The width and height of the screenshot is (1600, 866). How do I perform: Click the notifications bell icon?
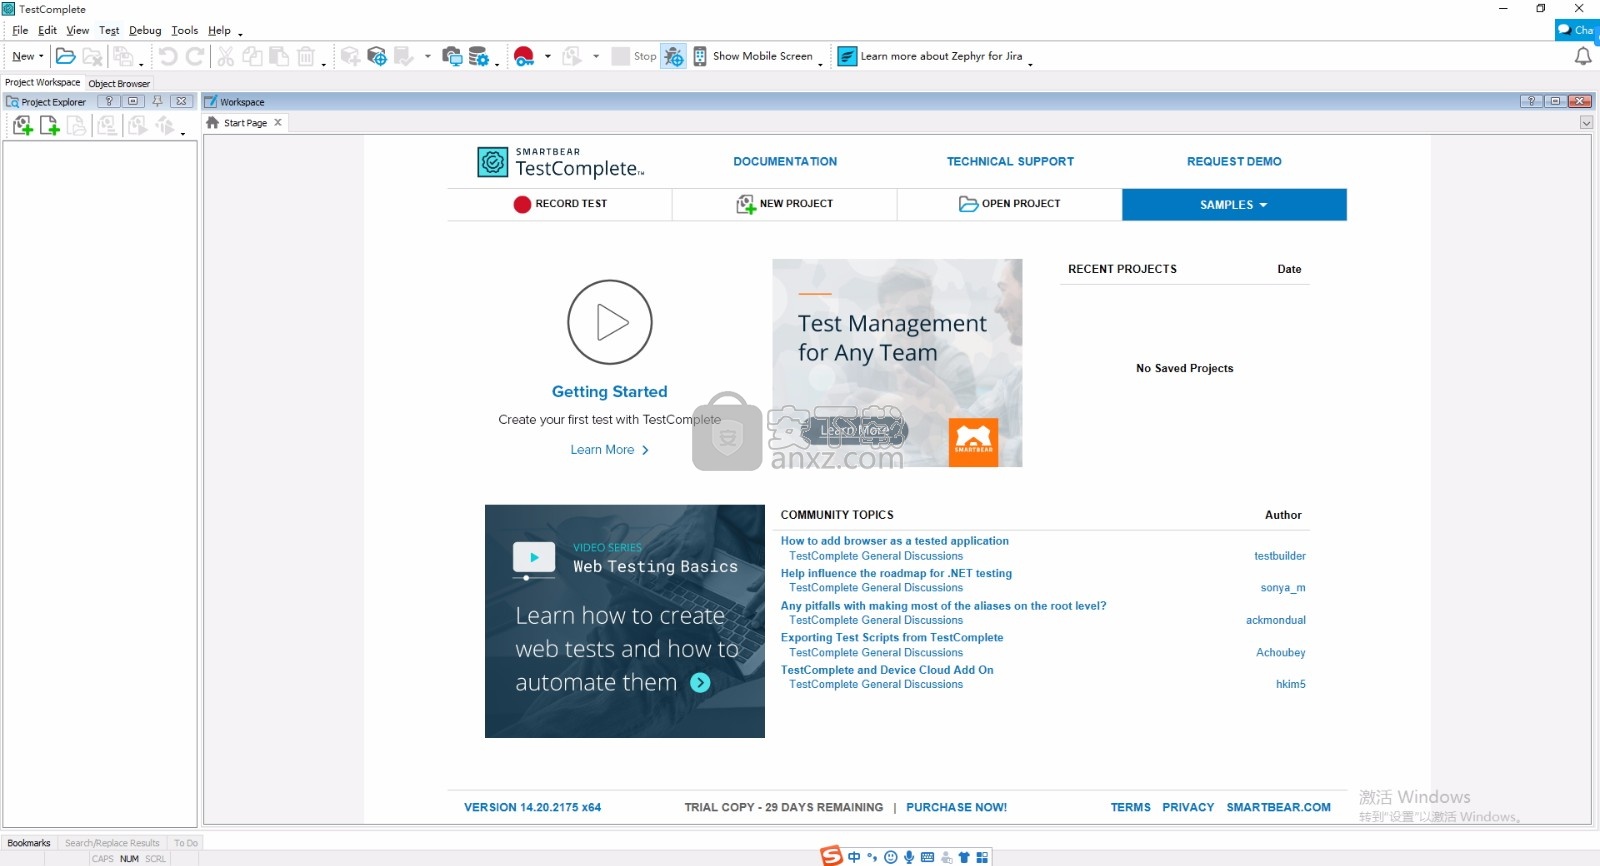[x=1583, y=56]
